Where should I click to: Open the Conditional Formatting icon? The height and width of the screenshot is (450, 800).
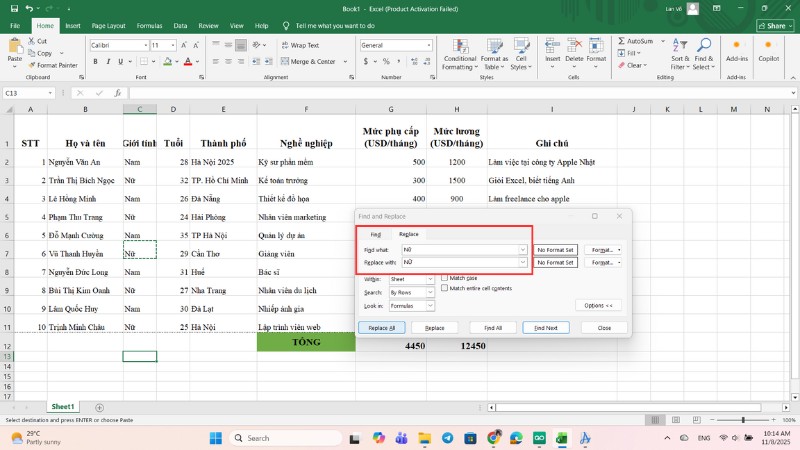pyautogui.click(x=459, y=47)
